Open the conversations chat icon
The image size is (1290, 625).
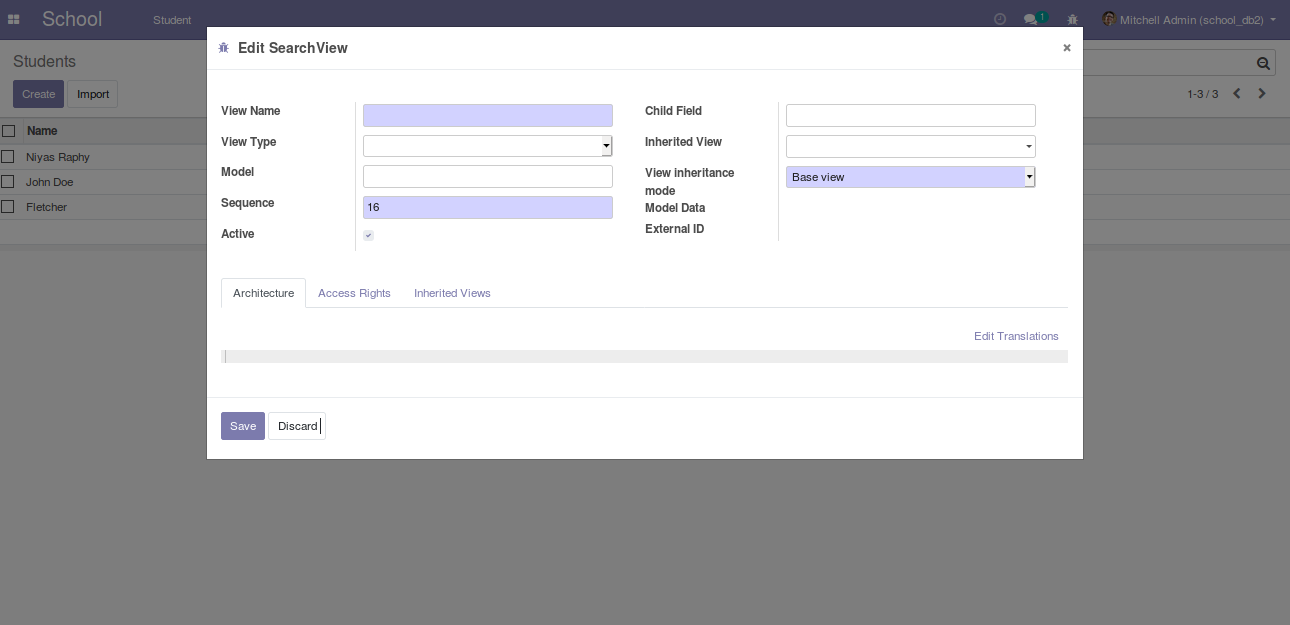pos(1031,20)
